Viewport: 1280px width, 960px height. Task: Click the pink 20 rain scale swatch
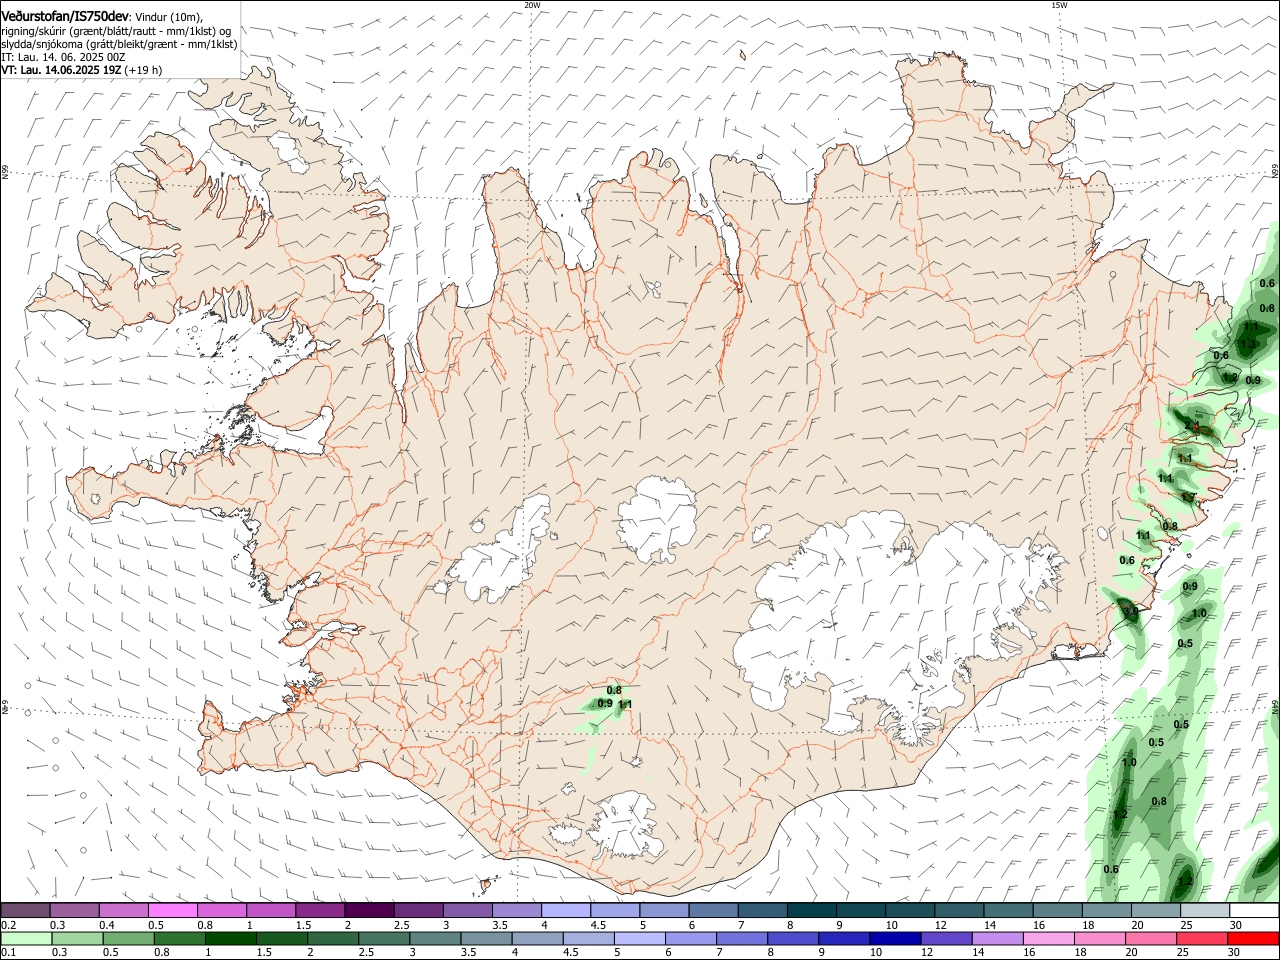tap(1152, 938)
